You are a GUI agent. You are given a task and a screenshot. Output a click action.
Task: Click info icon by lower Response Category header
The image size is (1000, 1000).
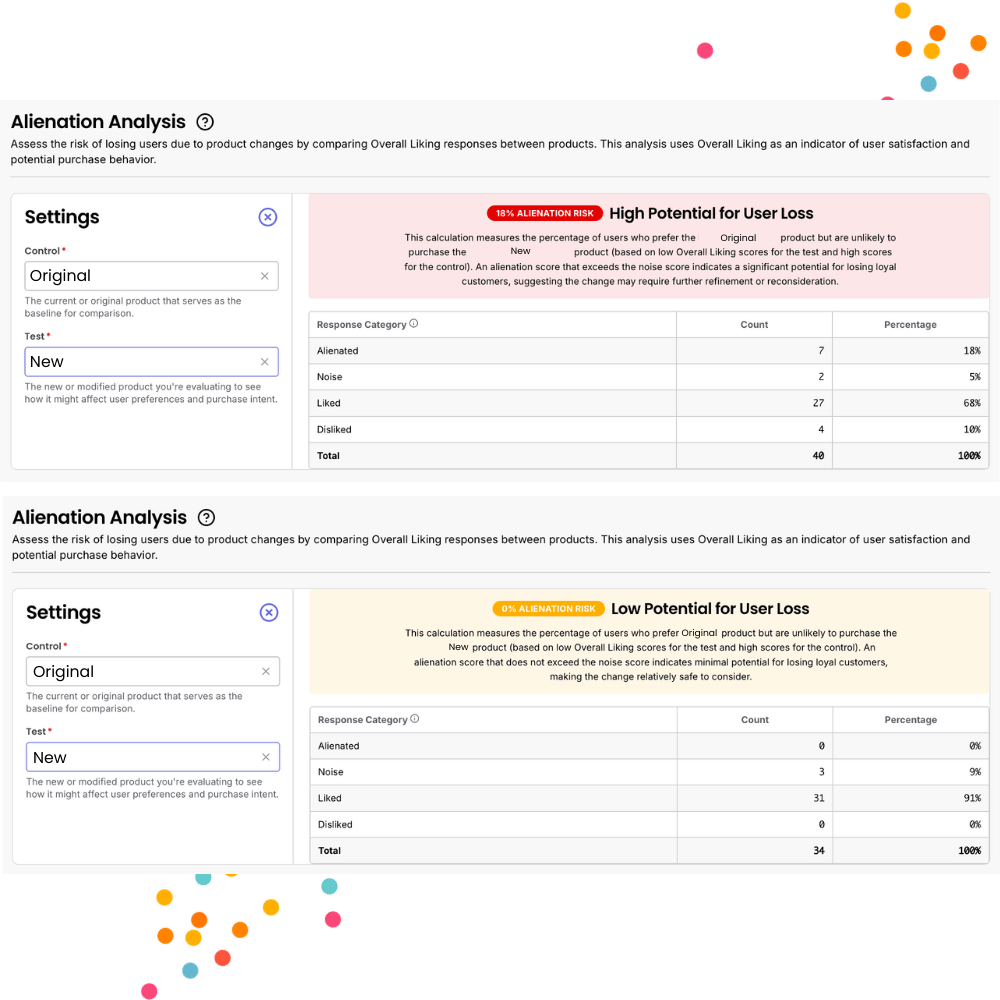[415, 719]
